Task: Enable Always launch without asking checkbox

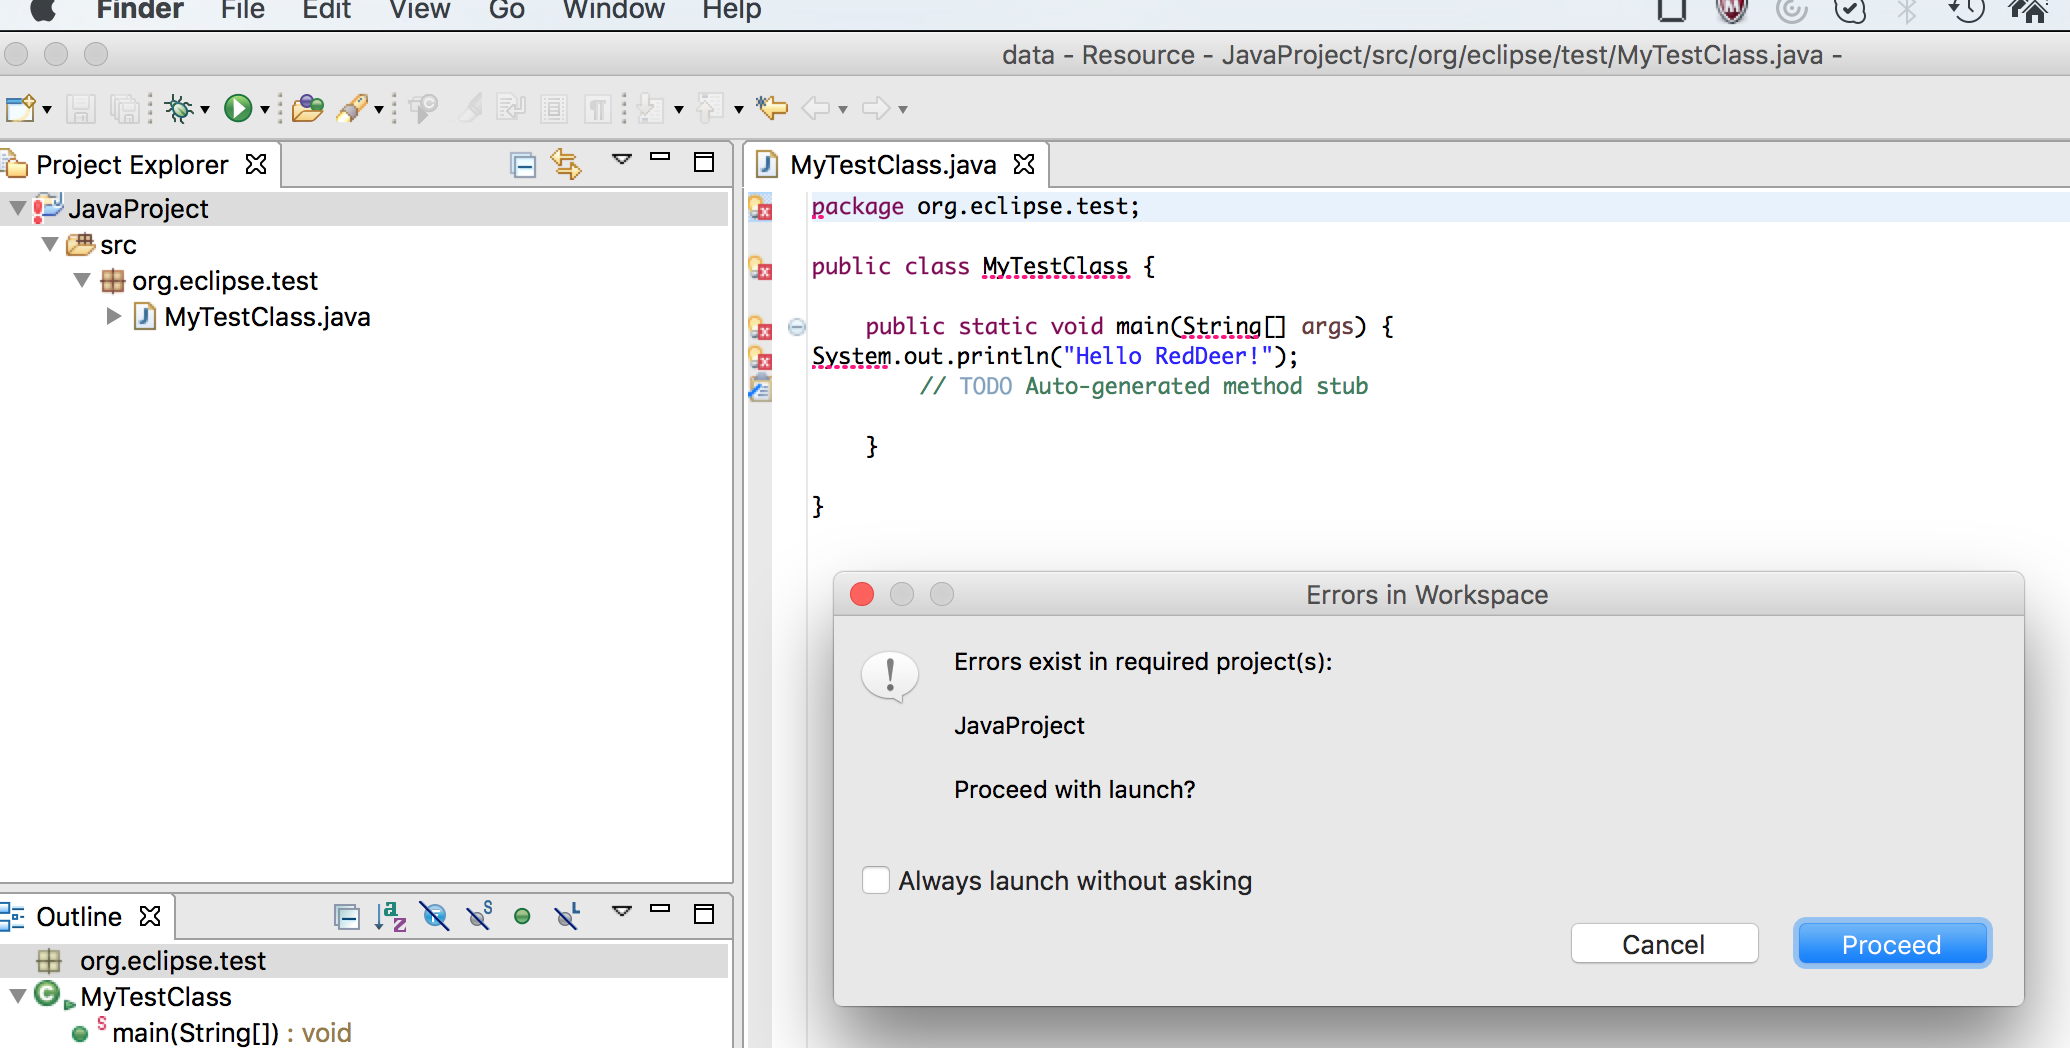Action: tap(876, 880)
